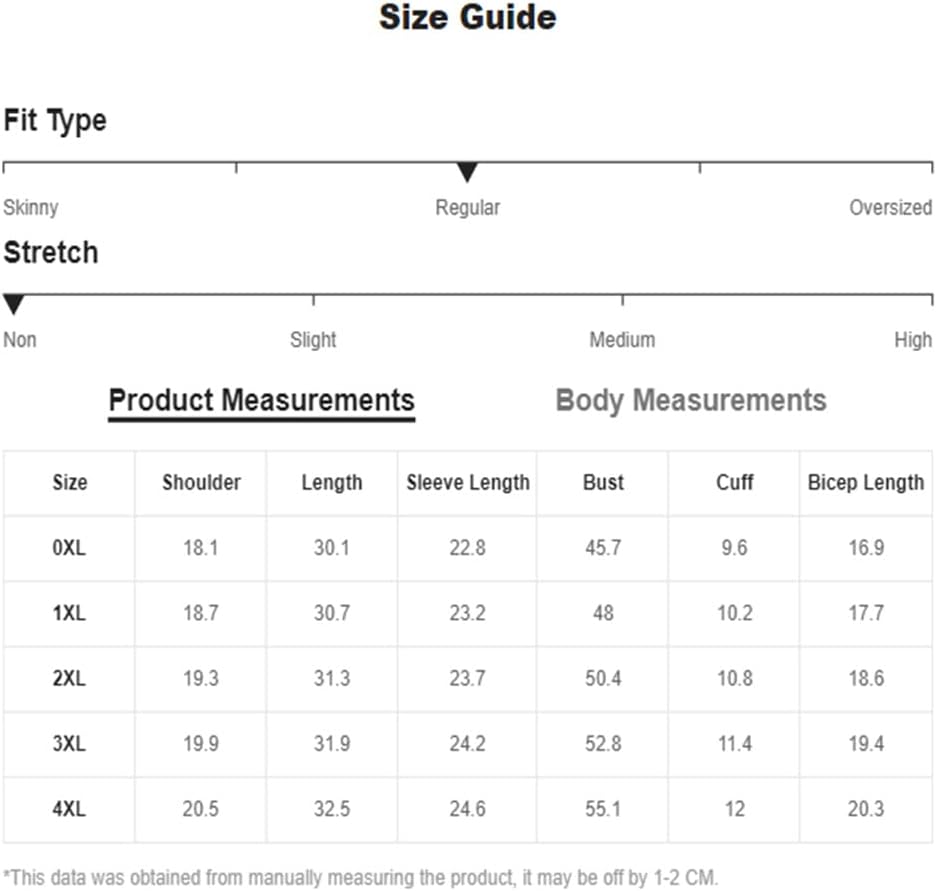The width and height of the screenshot is (937, 891).
Task: Select the 2XL size row label
Action: pyautogui.click(x=69, y=678)
